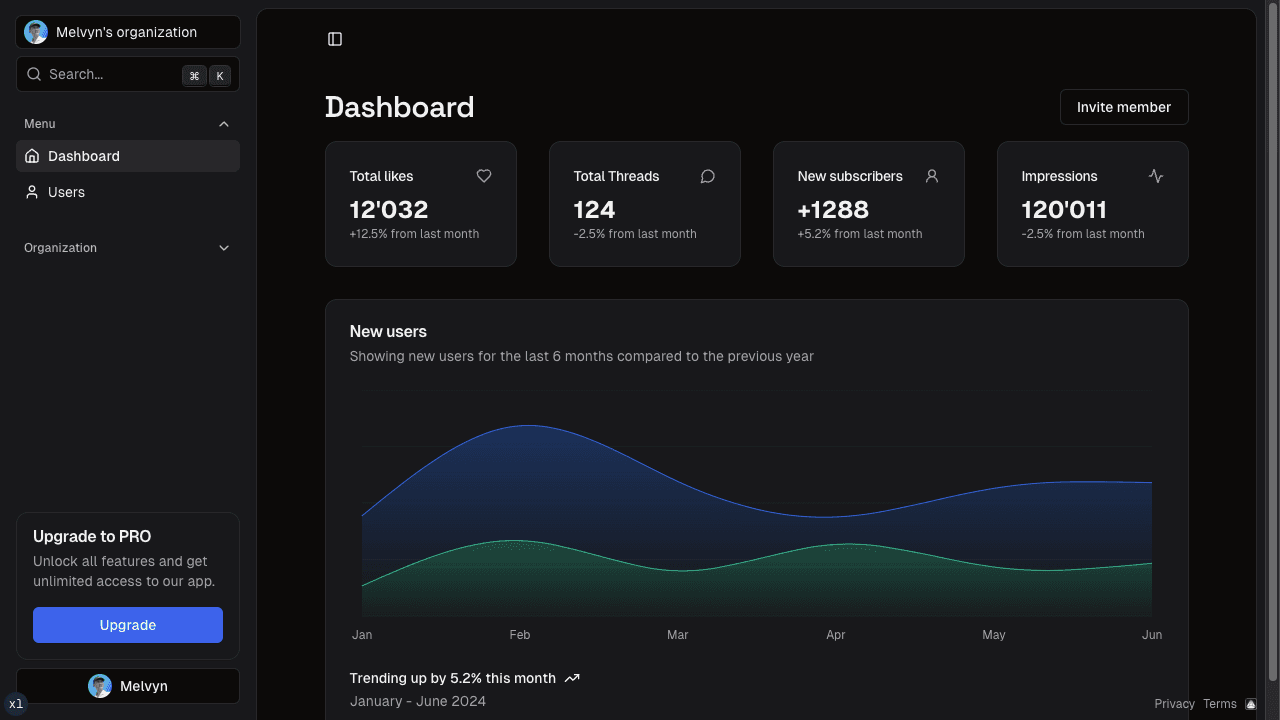Toggle the sidebar collapse icon
This screenshot has width=1280, height=720.
[x=334, y=39]
